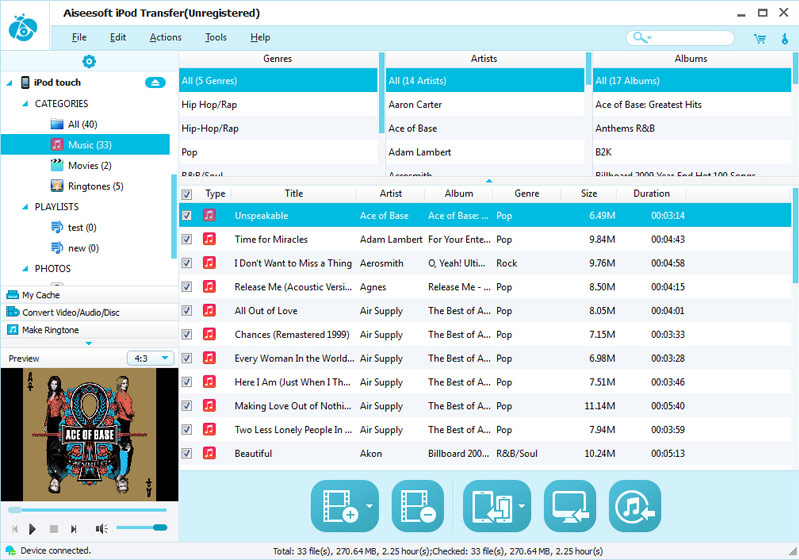Open the Actions menu
The width and height of the screenshot is (799, 560).
click(166, 38)
